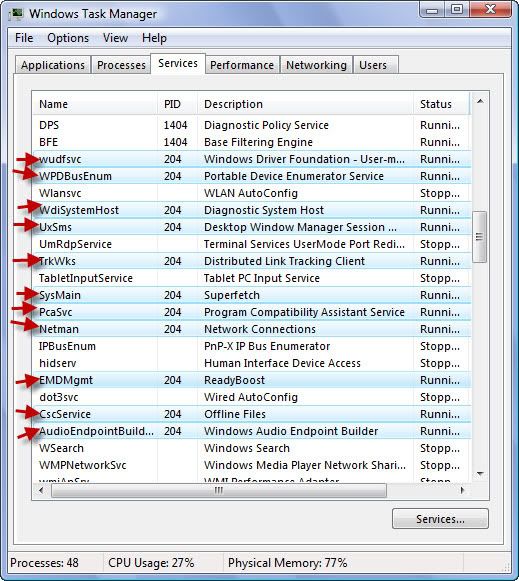Viewport: 519px width, 581px height.
Task: Select the UmRdpService service row
Action: 252,244
